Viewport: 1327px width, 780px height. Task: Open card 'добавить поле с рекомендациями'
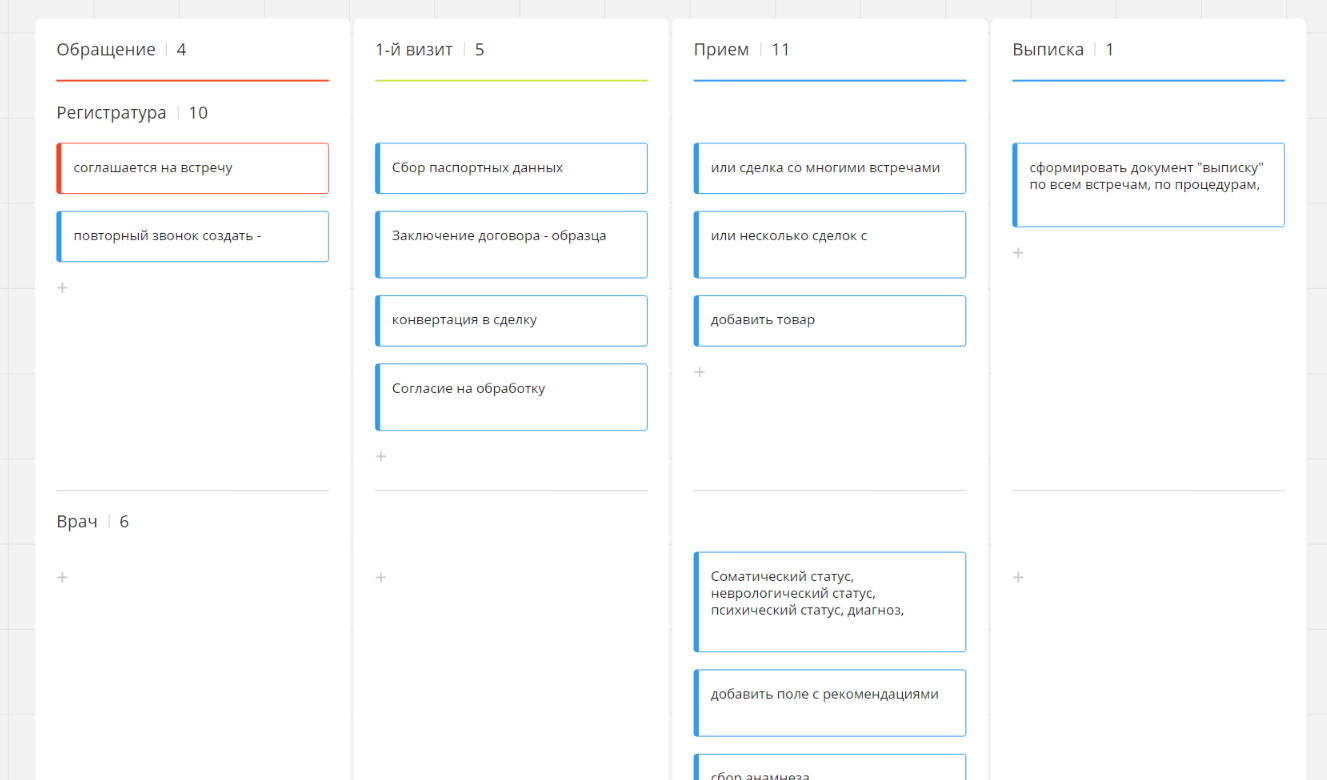tap(830, 703)
